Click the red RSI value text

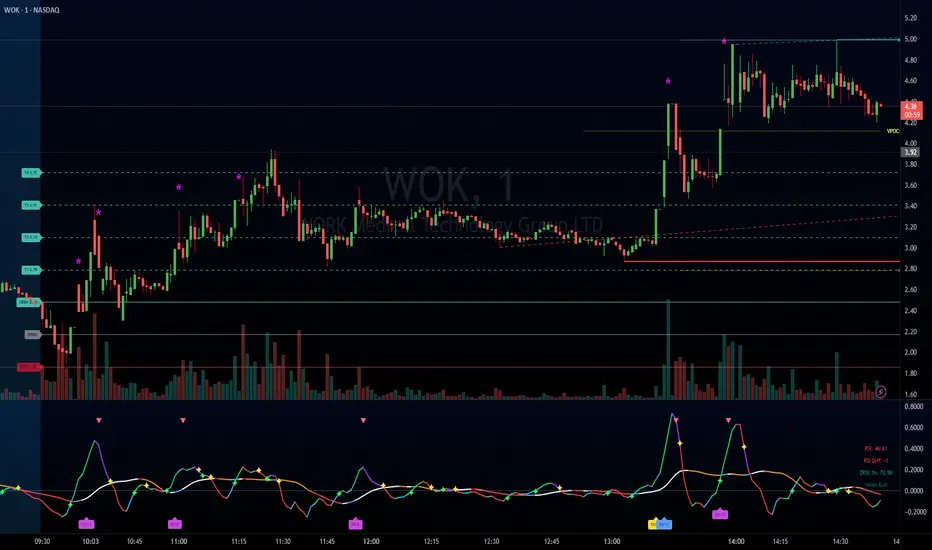876,448
